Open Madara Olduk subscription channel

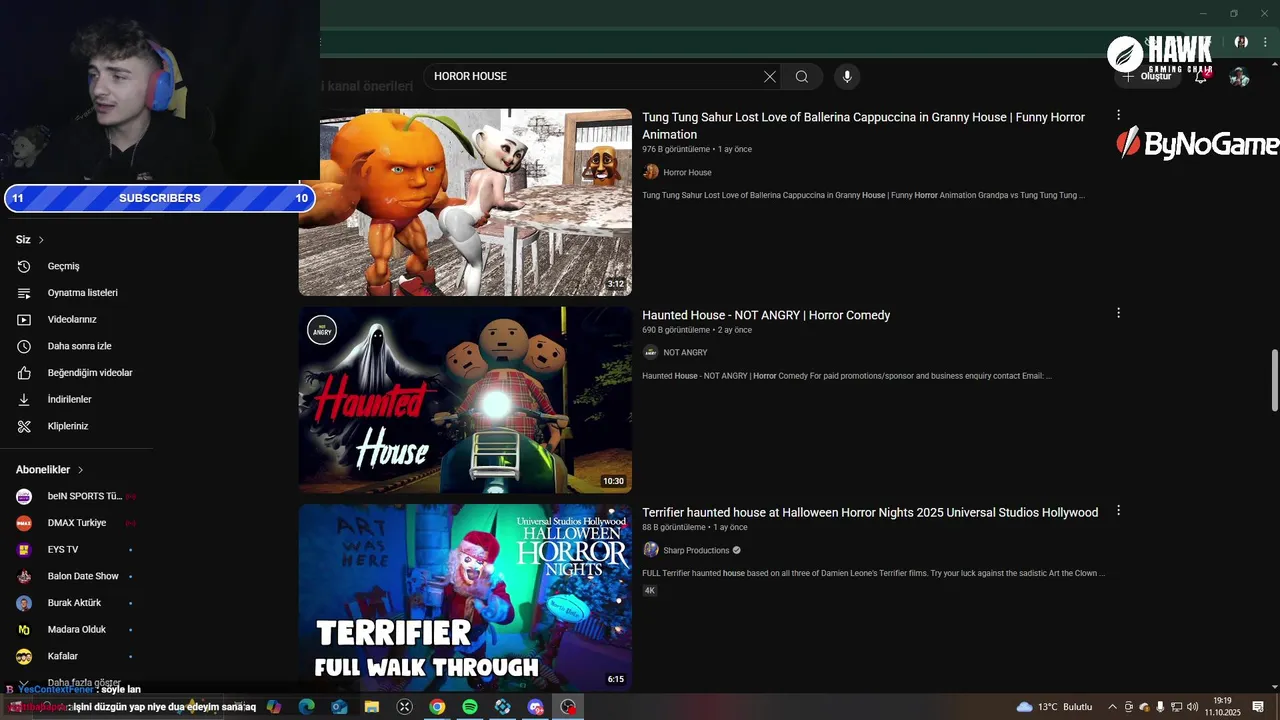(77, 629)
